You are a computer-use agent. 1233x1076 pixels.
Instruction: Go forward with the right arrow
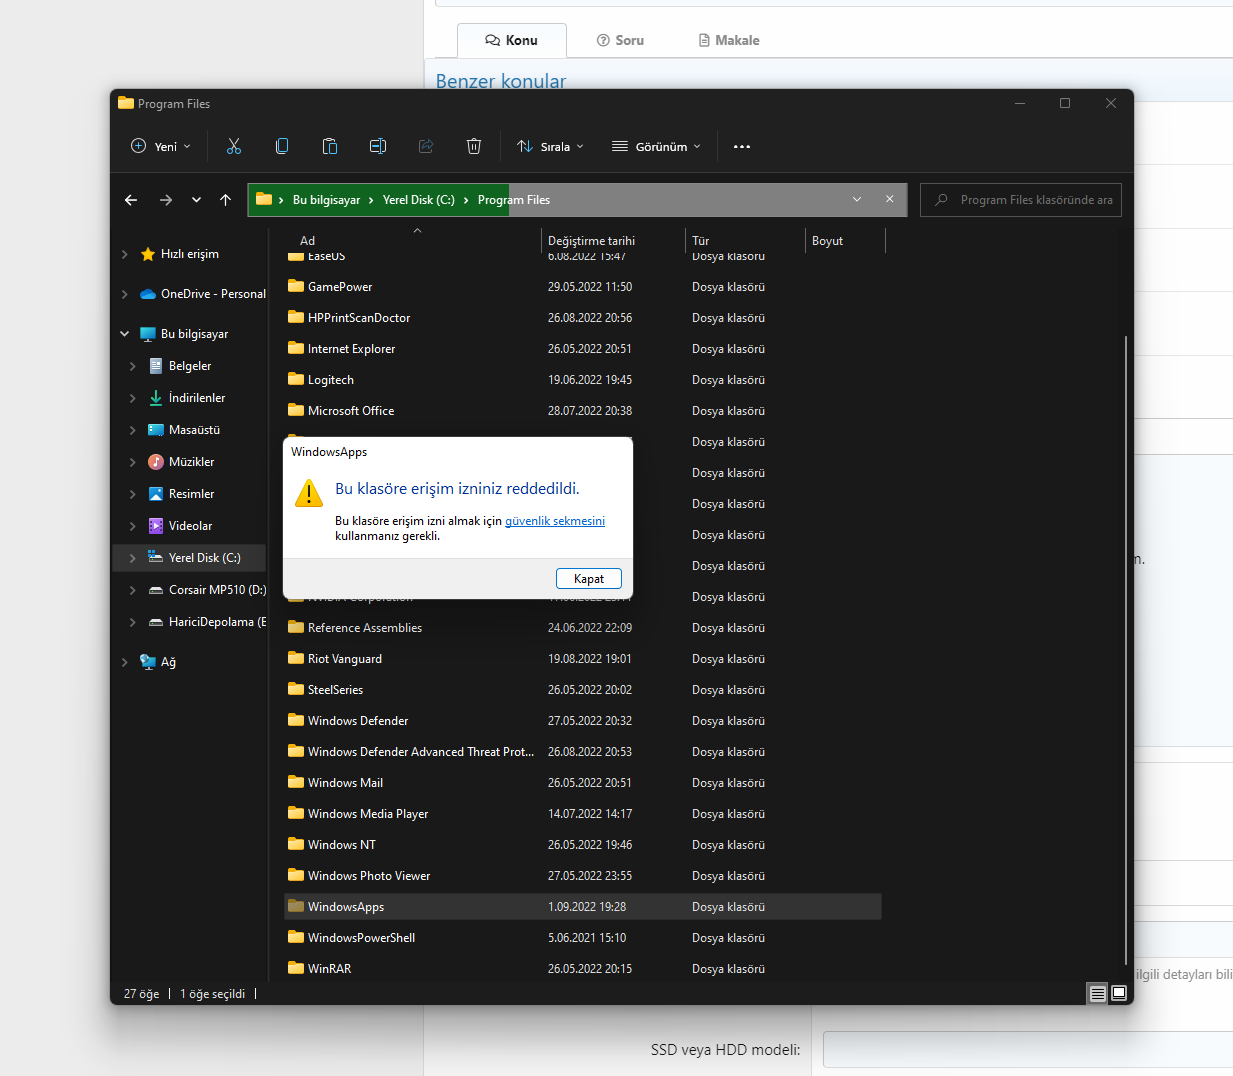click(166, 200)
